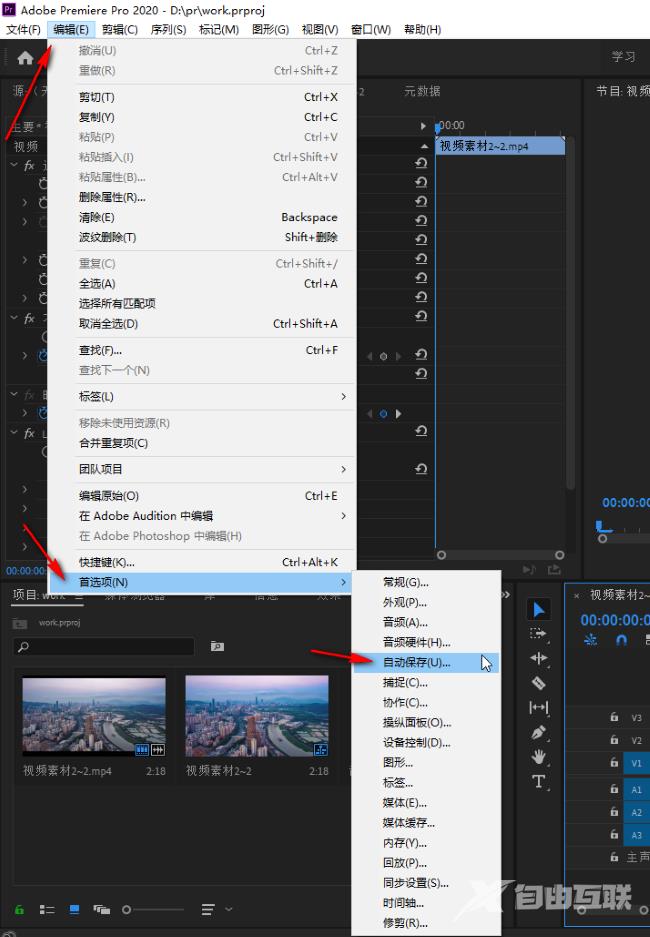Pick the Track Select Forward tool
The height and width of the screenshot is (937, 650).
tap(538, 633)
